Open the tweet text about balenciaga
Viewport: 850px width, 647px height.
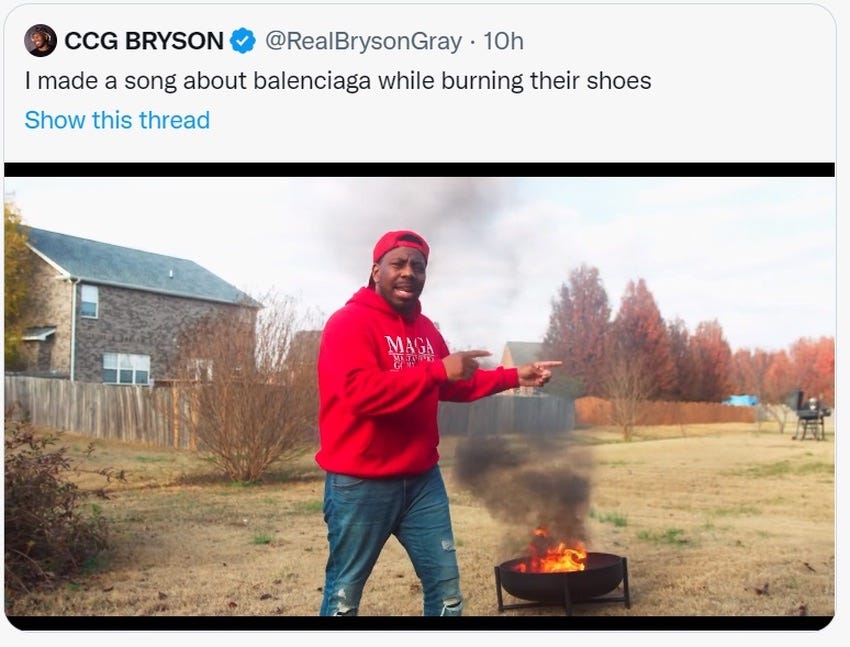(338, 81)
